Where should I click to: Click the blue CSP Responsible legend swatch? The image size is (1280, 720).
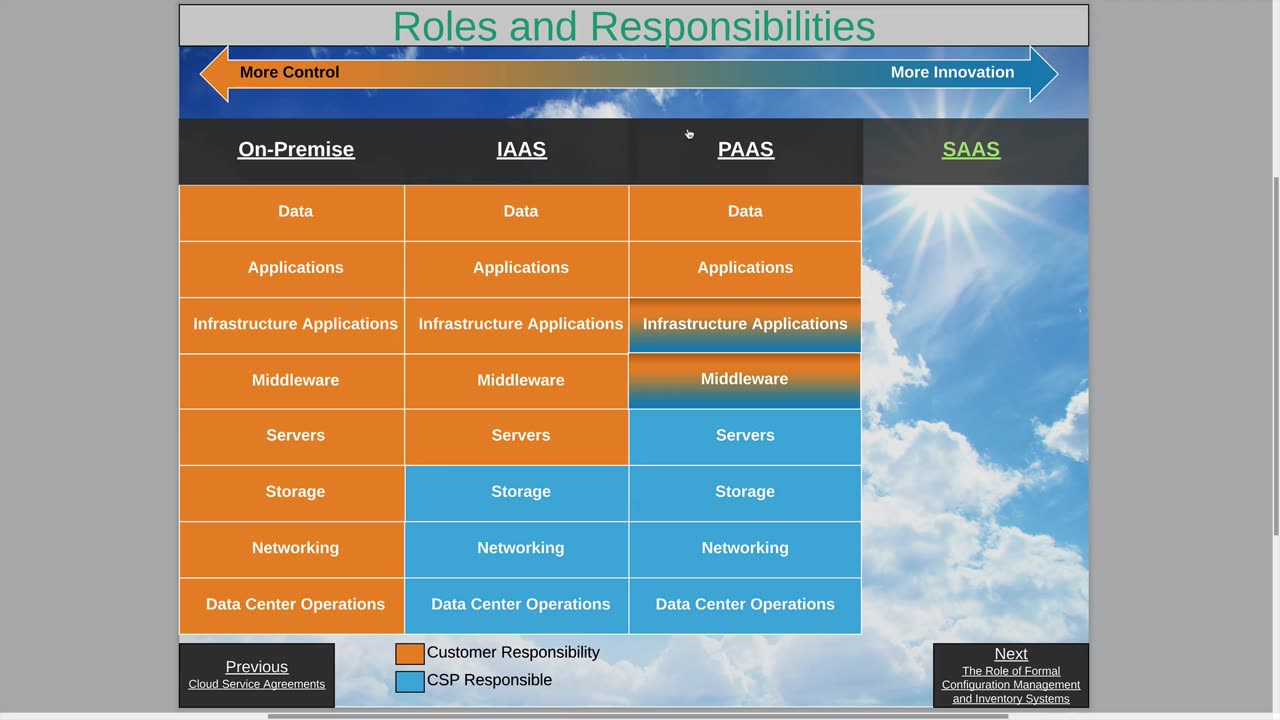click(410, 682)
